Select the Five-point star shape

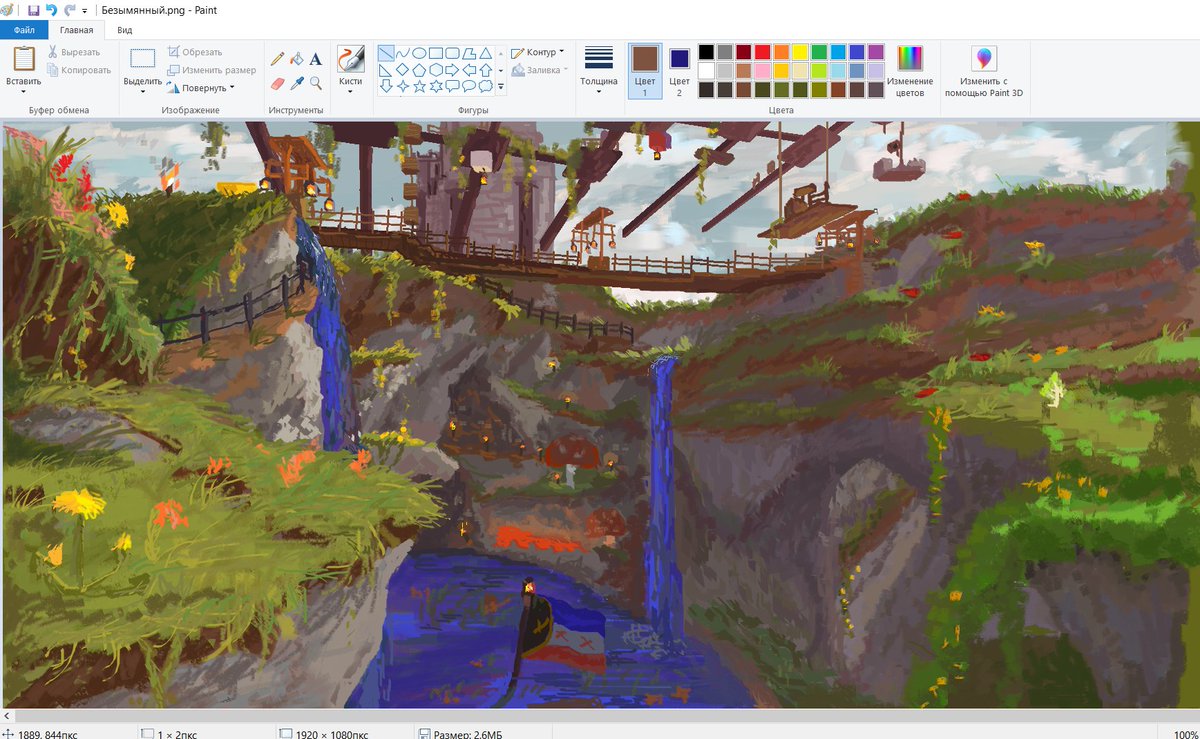point(420,87)
